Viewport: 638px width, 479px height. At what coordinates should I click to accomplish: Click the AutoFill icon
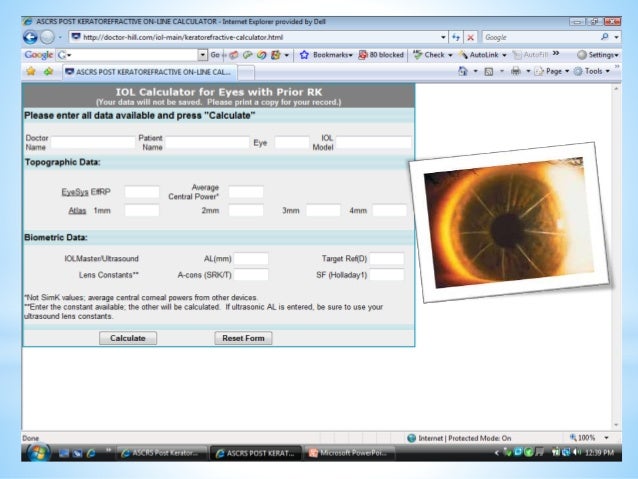[517, 55]
